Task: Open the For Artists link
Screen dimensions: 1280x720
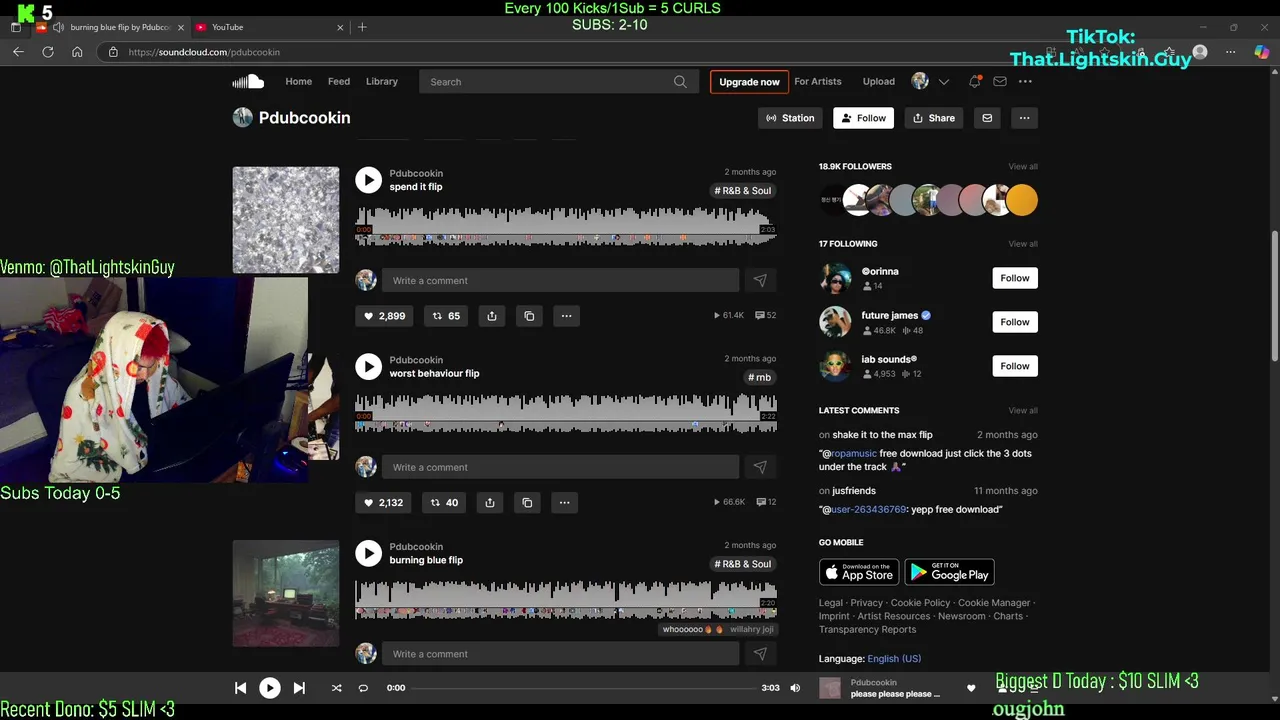Action: (818, 82)
